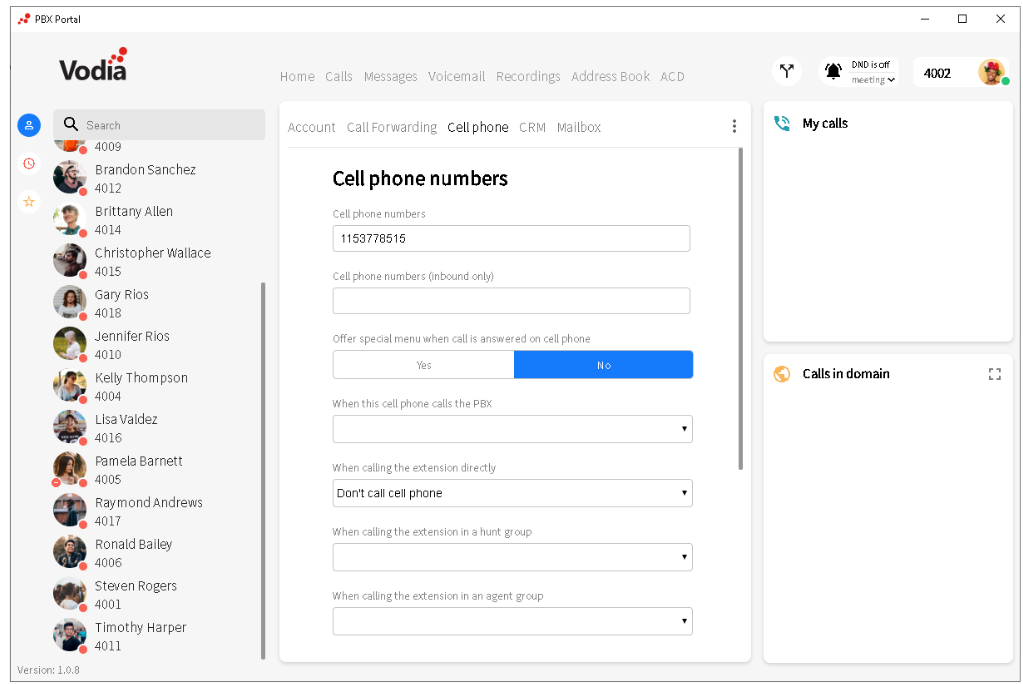Open Christopher Wallace's avatar
Image resolution: width=1023 pixels, height=684 pixels.
coord(69,260)
